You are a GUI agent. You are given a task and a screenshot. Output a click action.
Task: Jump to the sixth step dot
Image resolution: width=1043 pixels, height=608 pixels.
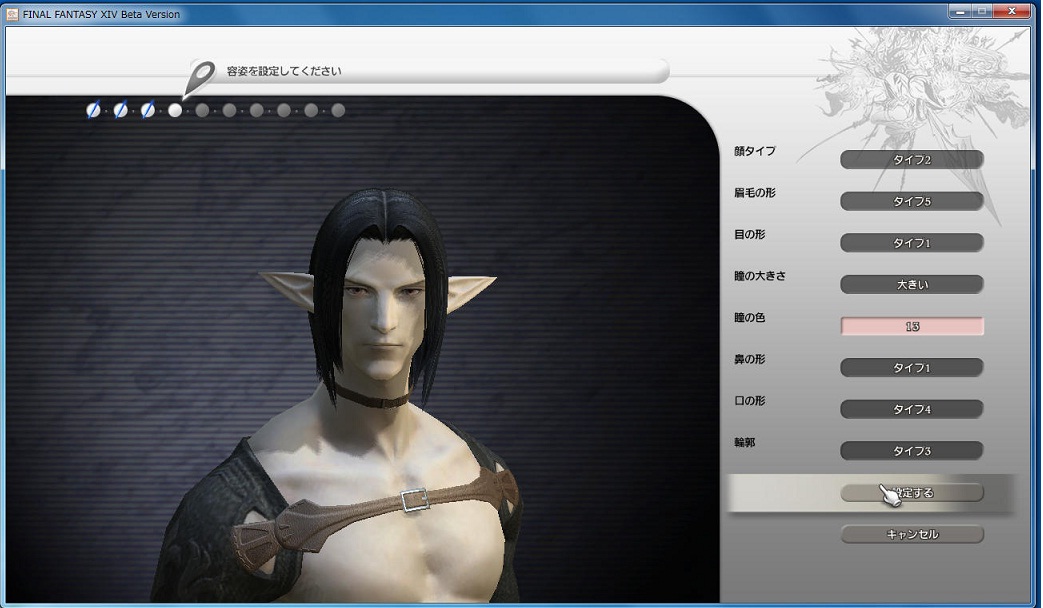pos(229,110)
